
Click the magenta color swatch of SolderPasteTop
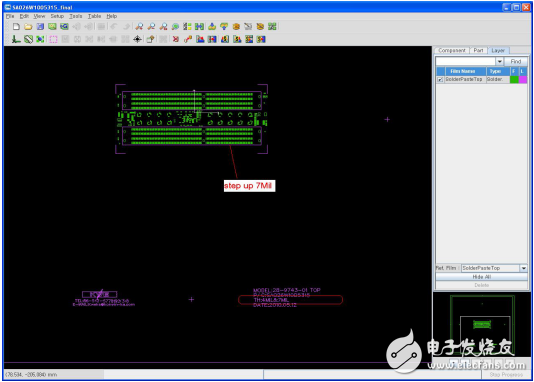522,79
